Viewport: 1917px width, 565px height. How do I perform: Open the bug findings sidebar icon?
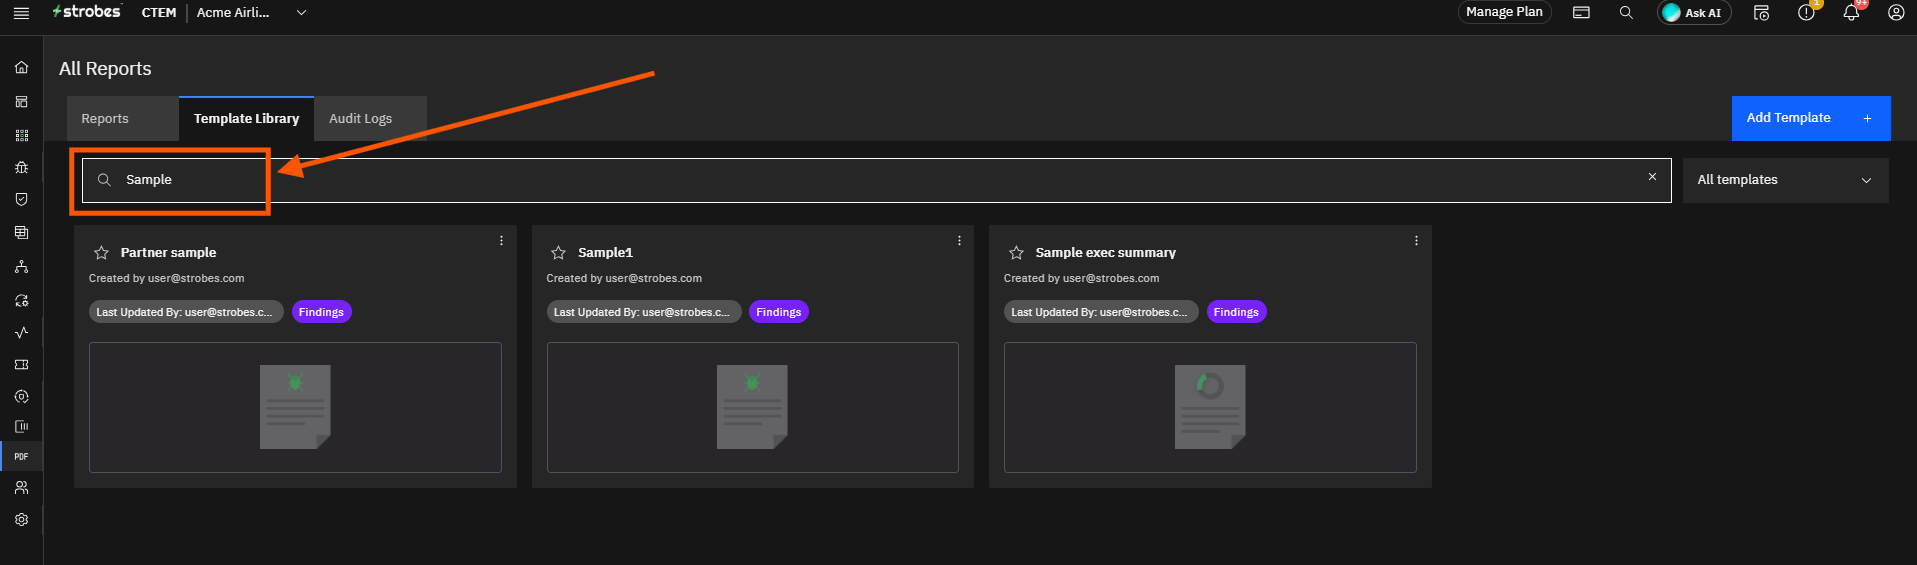point(21,167)
